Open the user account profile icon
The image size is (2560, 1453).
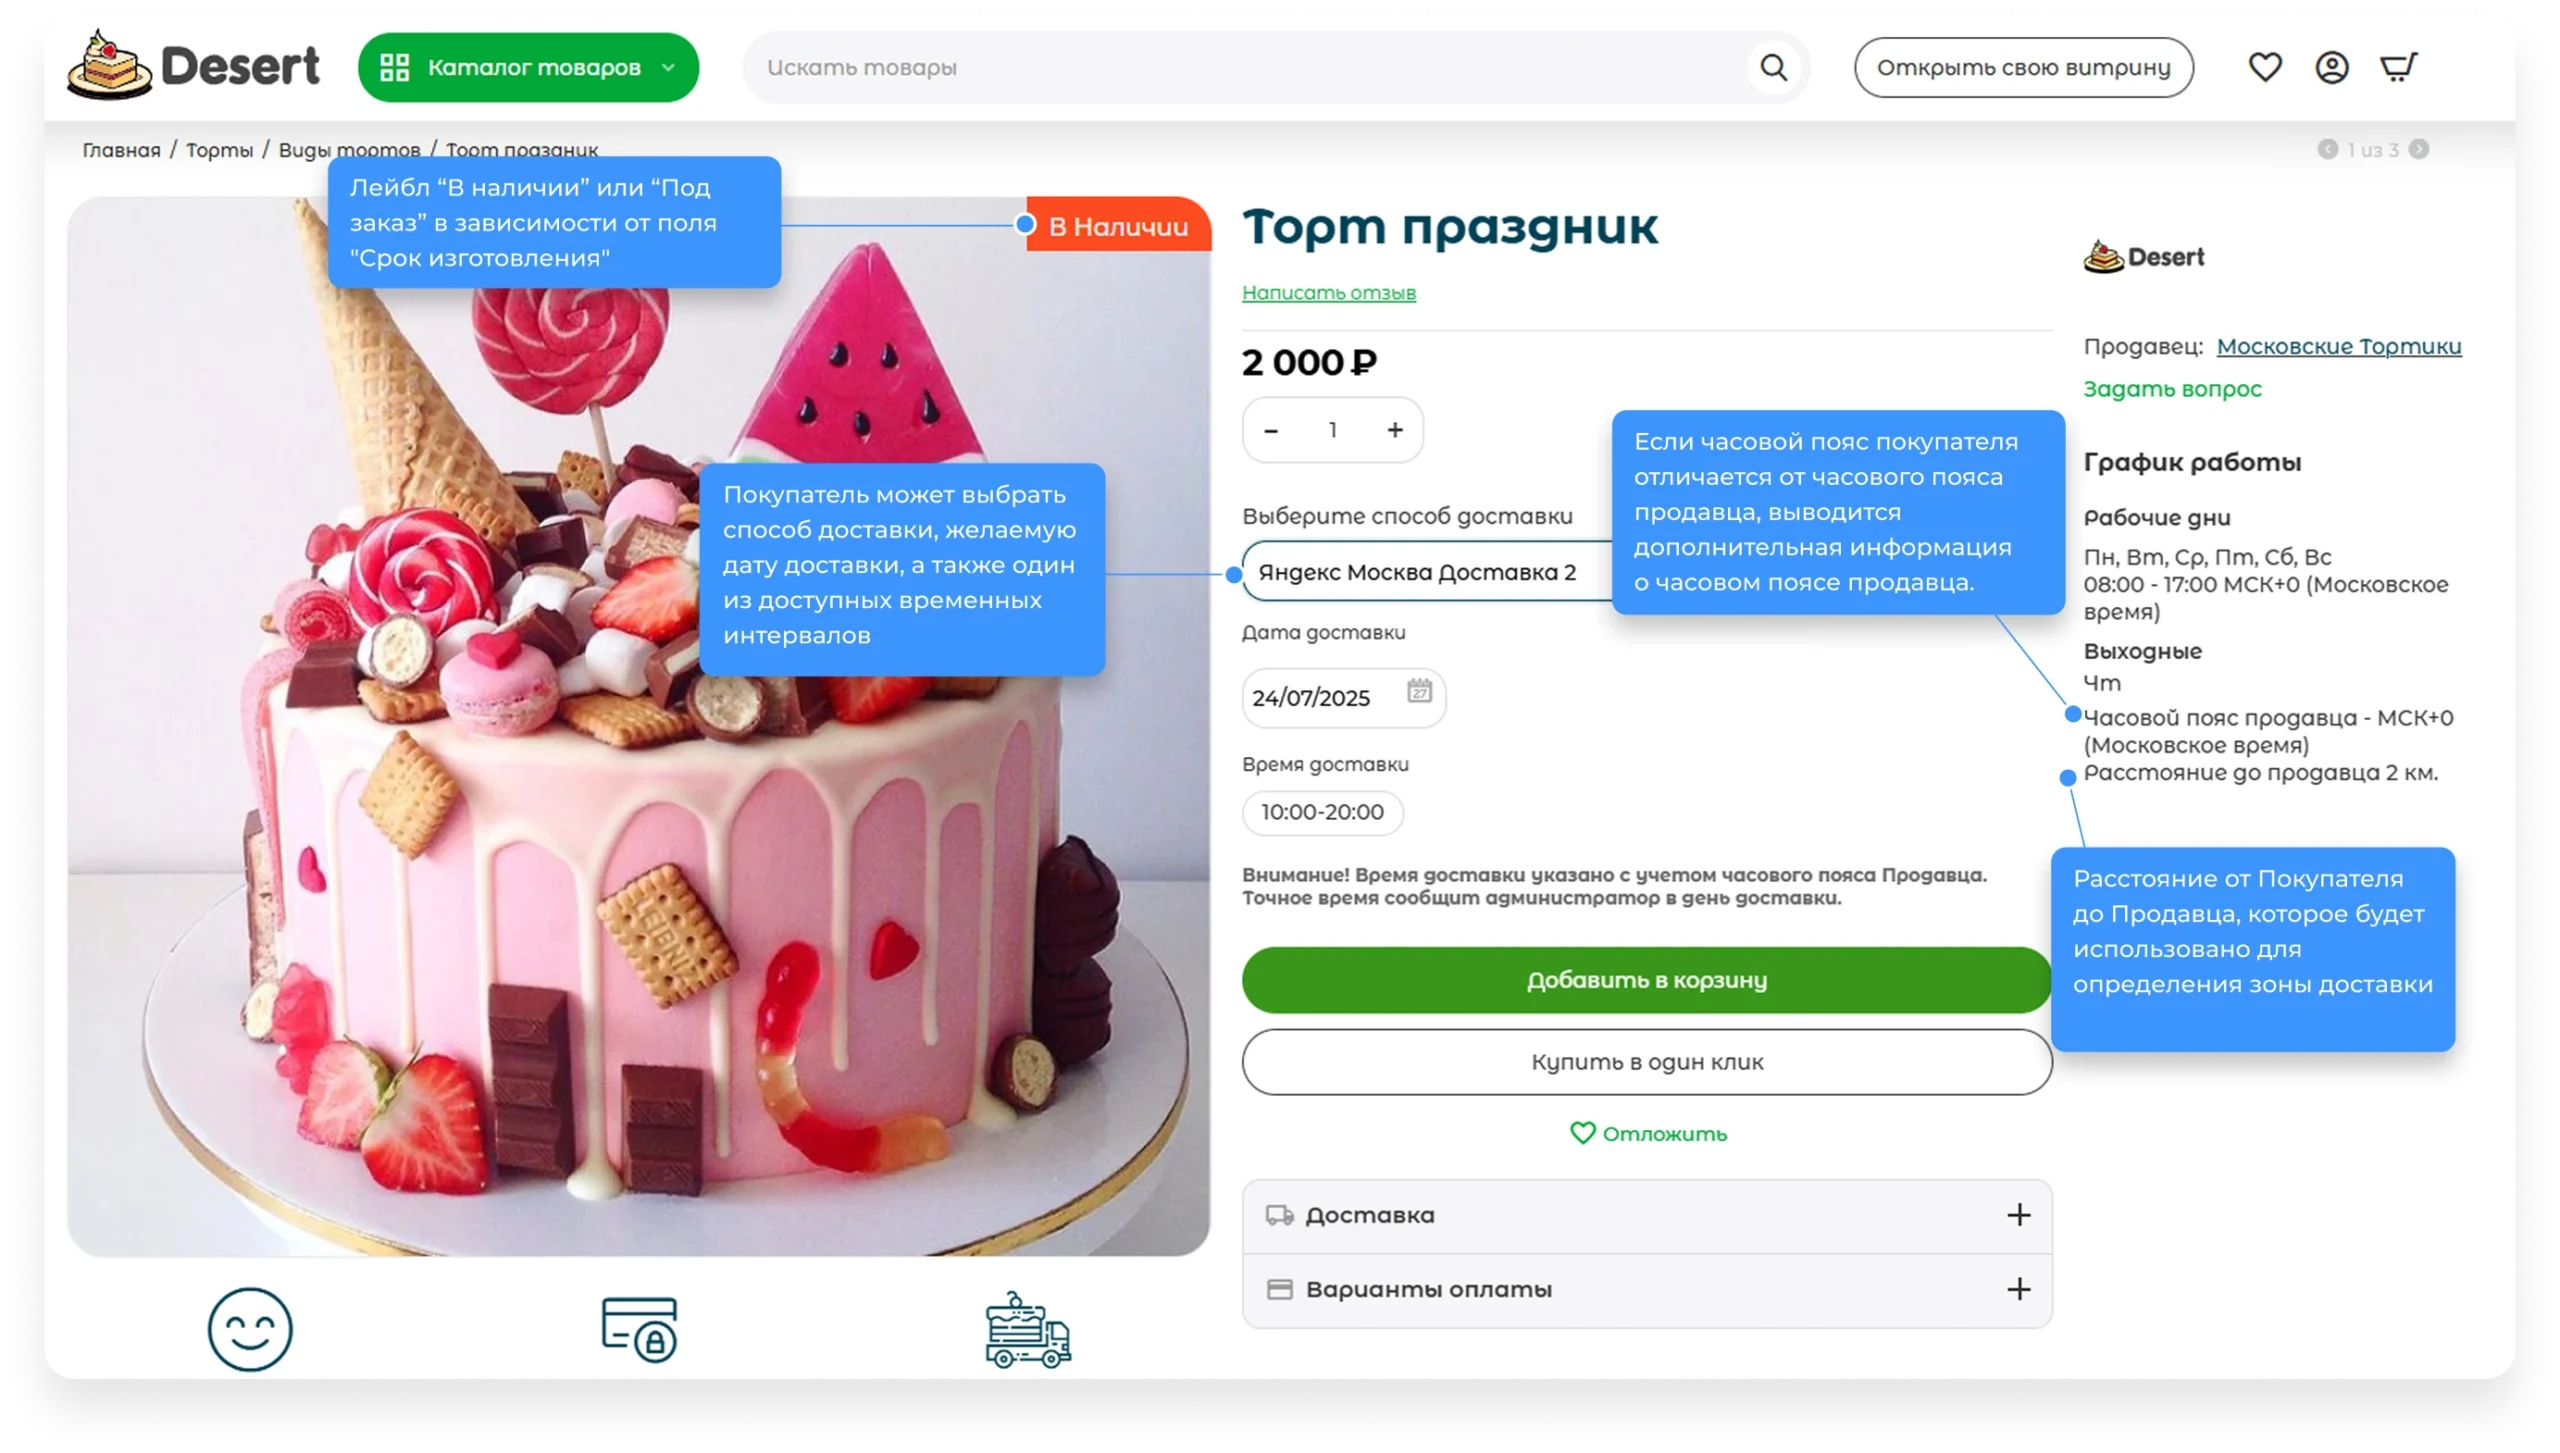point(2332,67)
